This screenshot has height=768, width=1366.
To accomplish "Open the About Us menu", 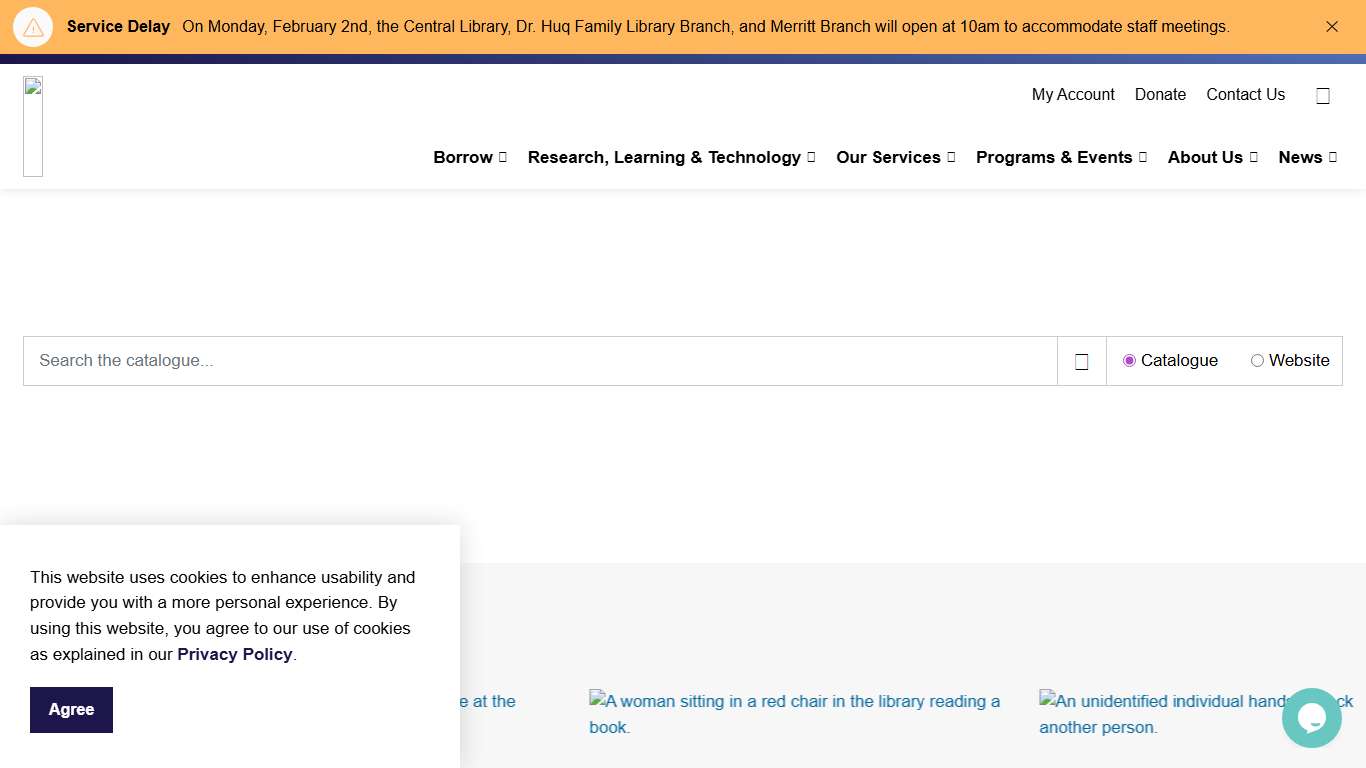I will (x=1212, y=157).
